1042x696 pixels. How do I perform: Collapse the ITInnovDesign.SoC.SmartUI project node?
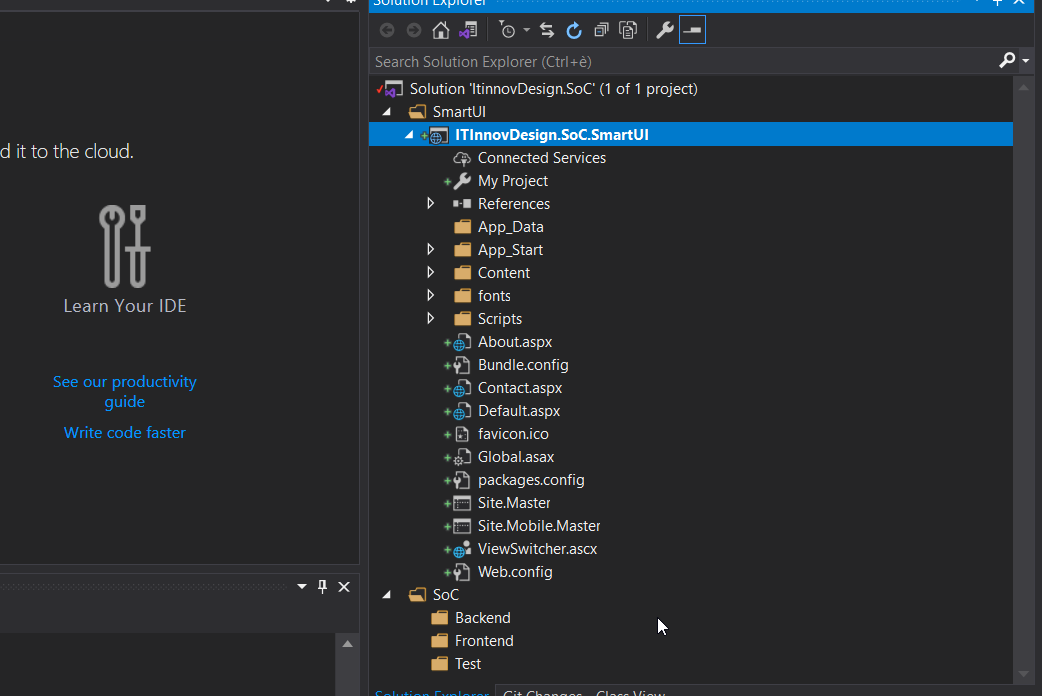(x=409, y=135)
